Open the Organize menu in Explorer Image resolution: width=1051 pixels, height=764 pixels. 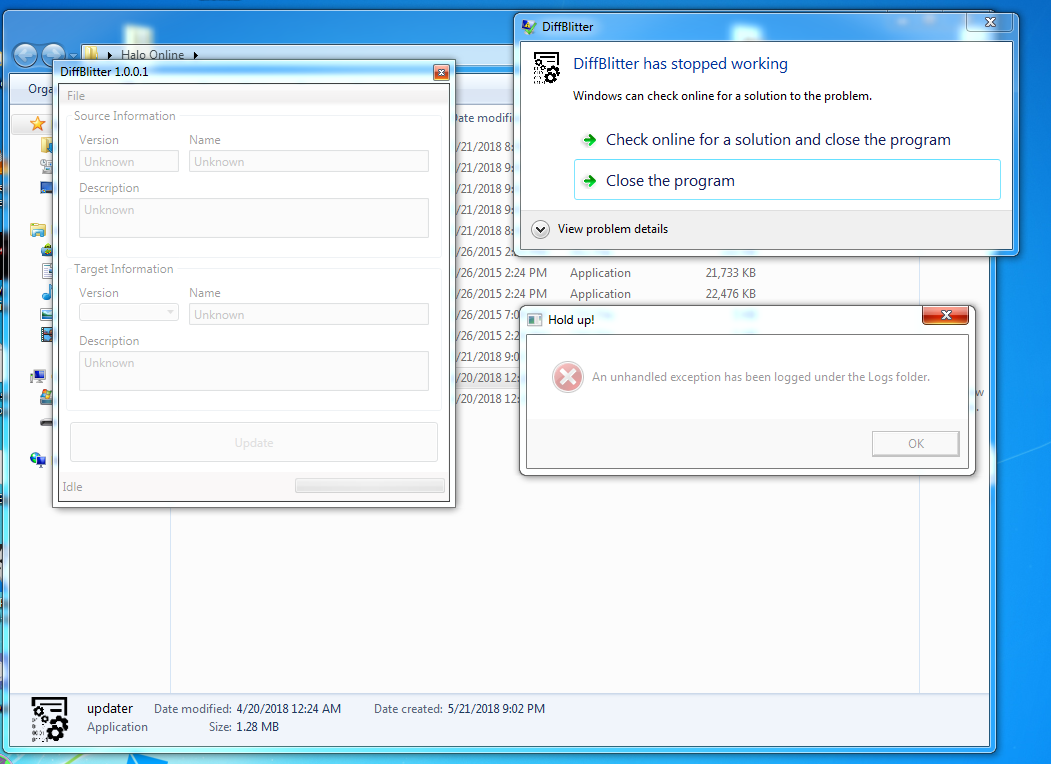(40, 88)
